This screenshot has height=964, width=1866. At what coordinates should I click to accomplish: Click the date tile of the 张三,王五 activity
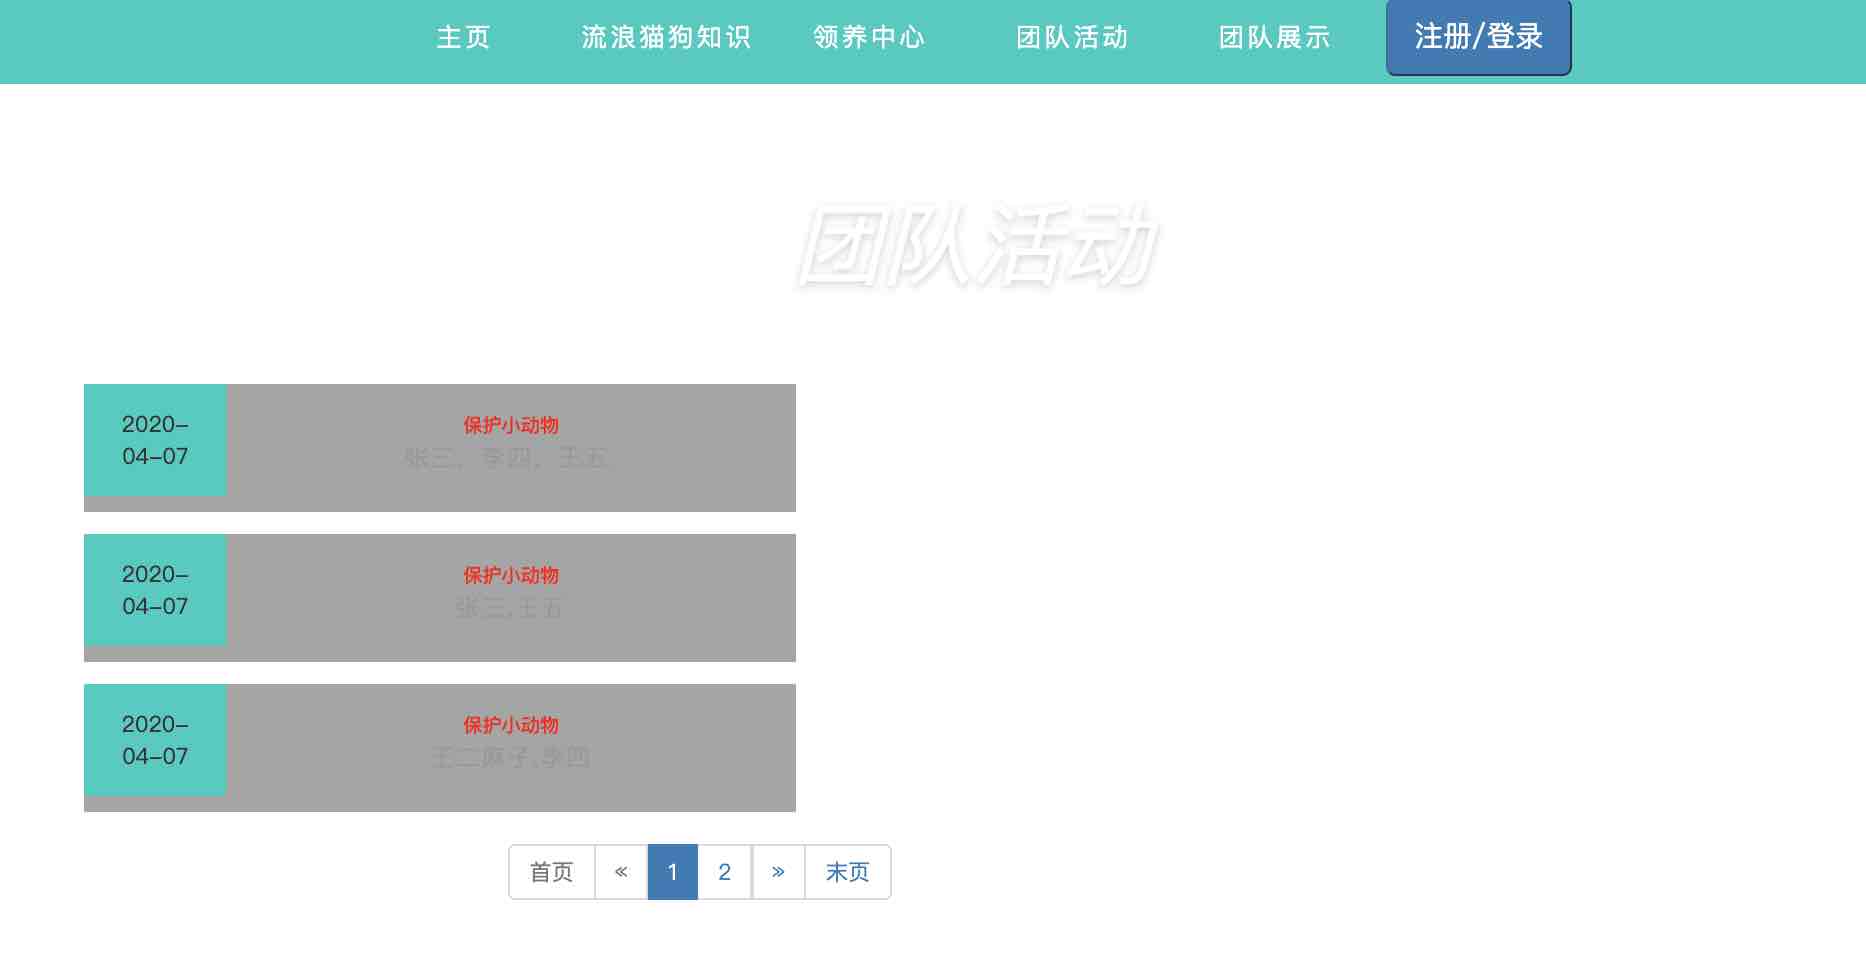pyautogui.click(x=155, y=590)
